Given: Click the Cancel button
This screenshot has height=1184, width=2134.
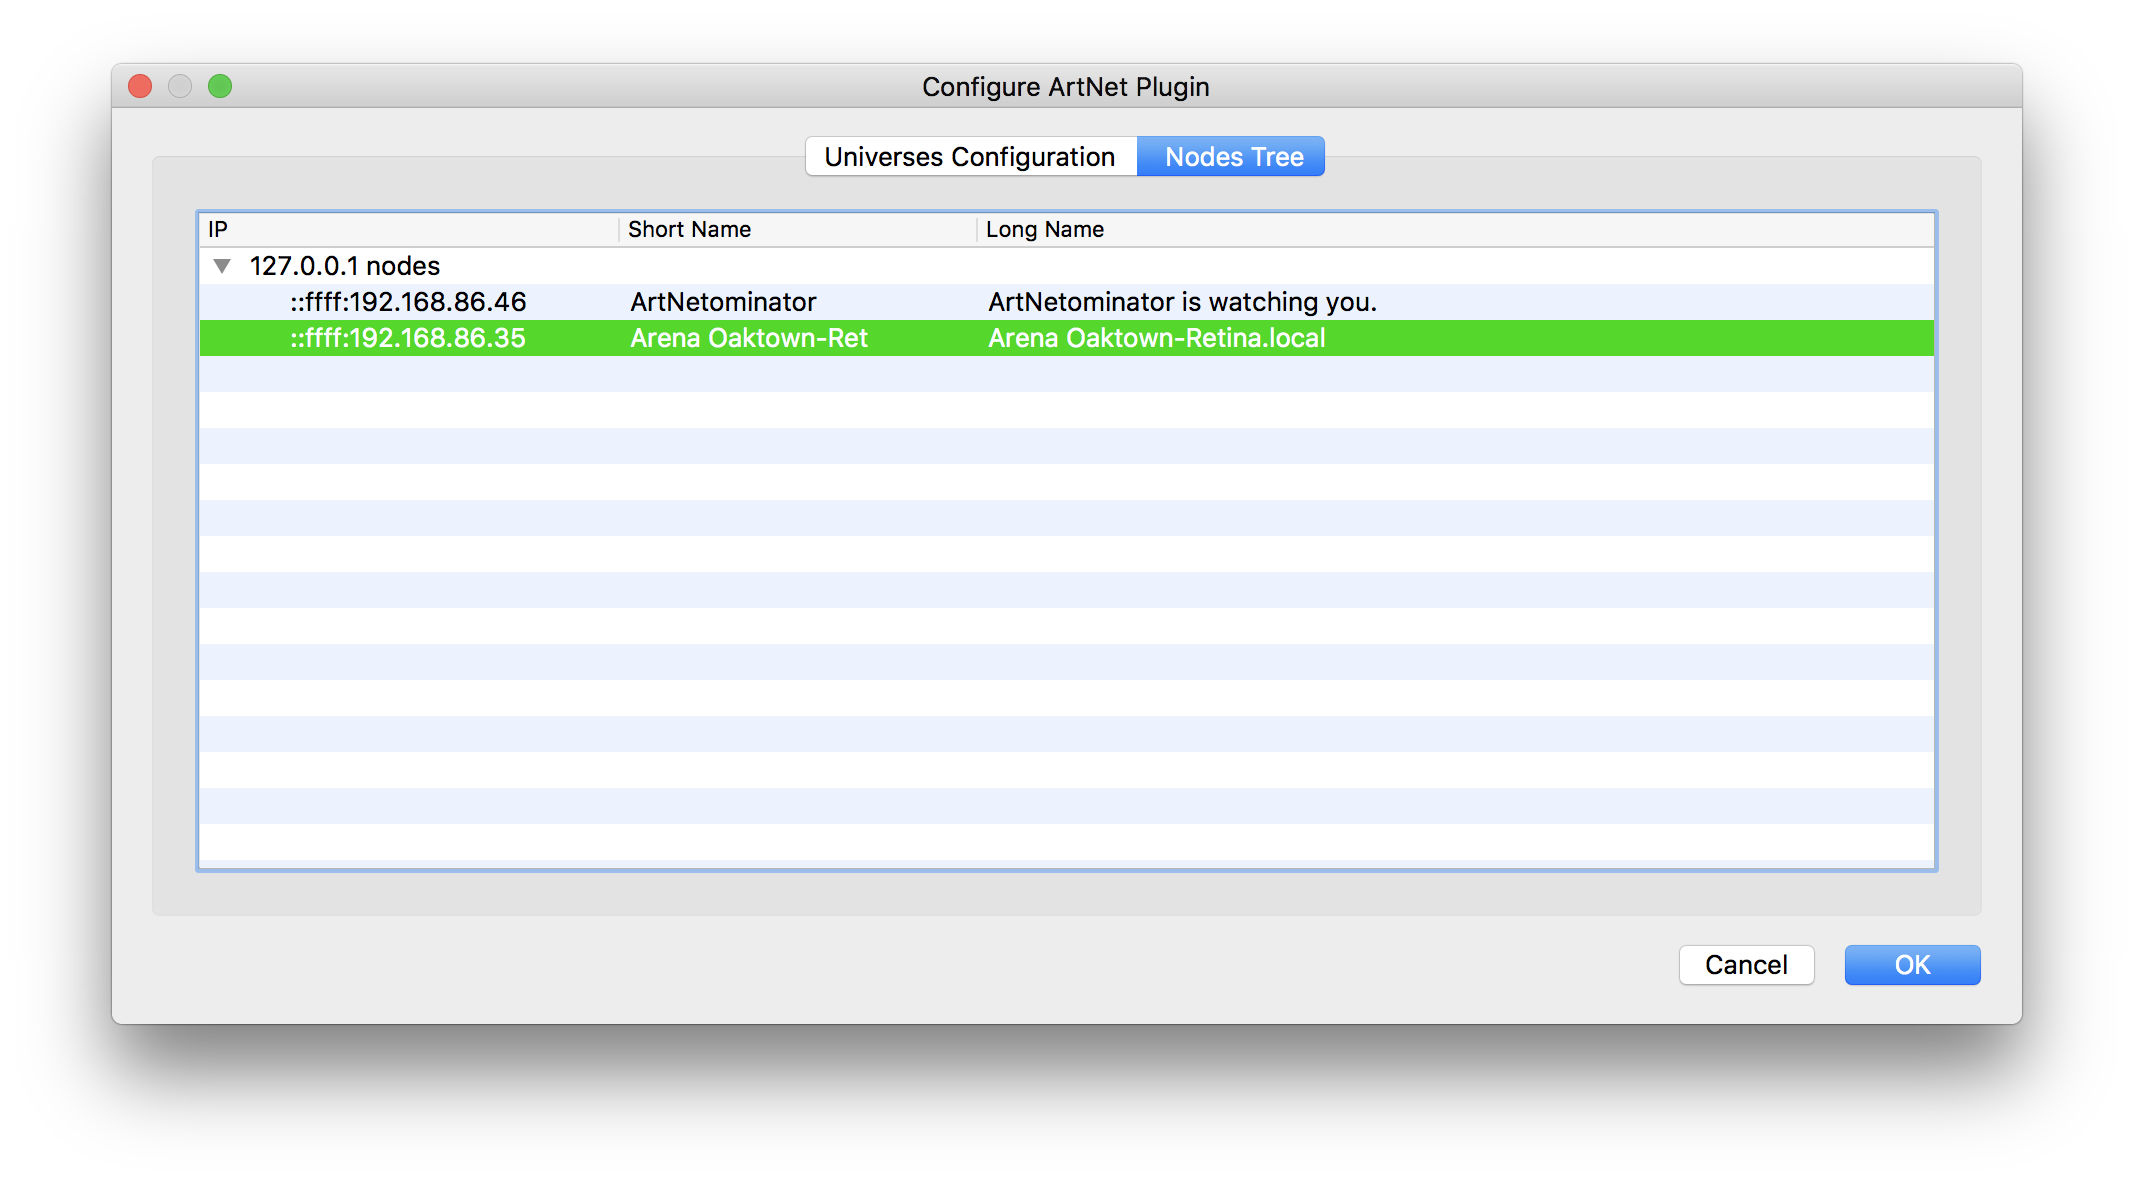Looking at the screenshot, I should coord(1745,965).
